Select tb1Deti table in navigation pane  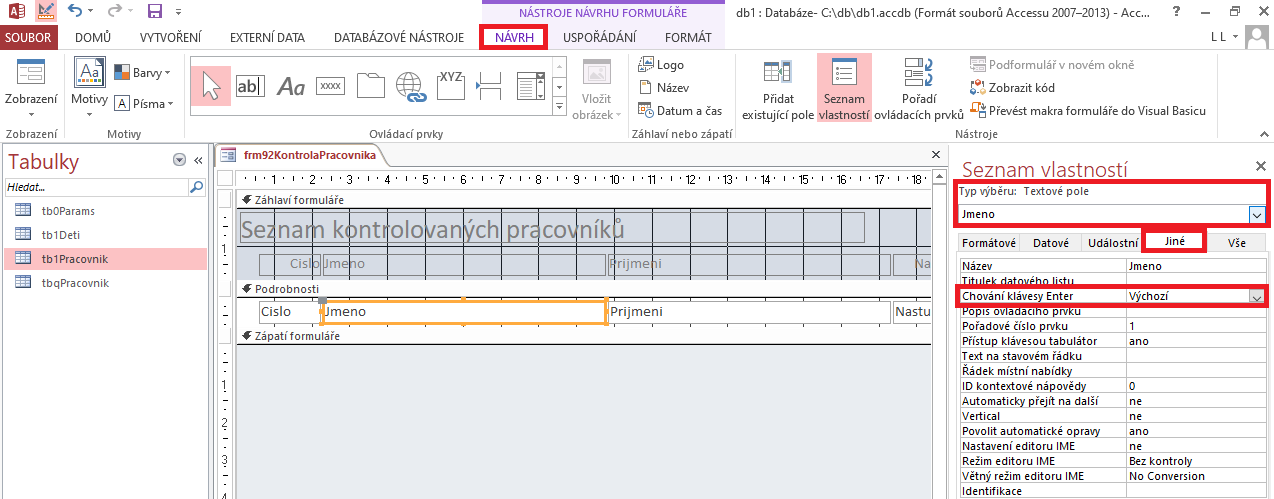coord(63,234)
